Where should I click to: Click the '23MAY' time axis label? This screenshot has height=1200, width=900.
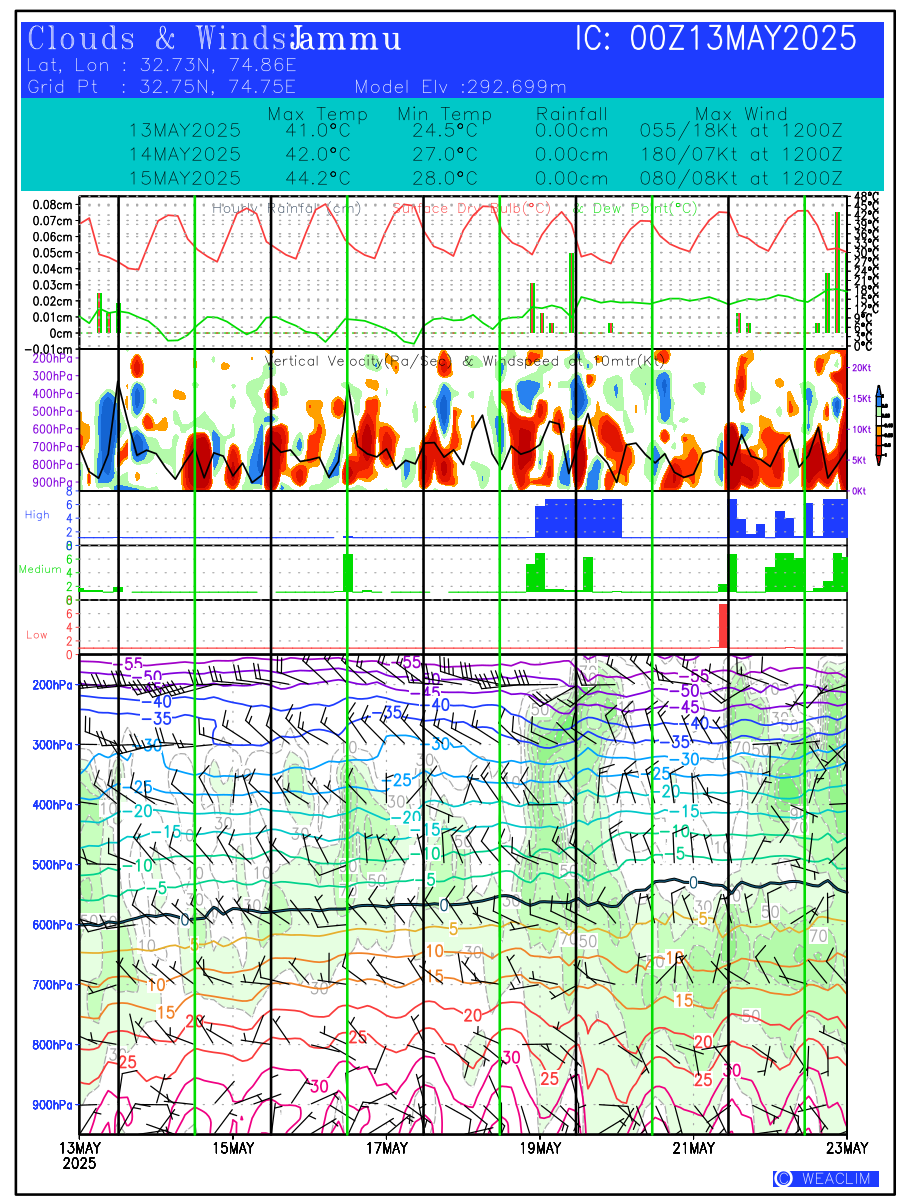point(847,1147)
